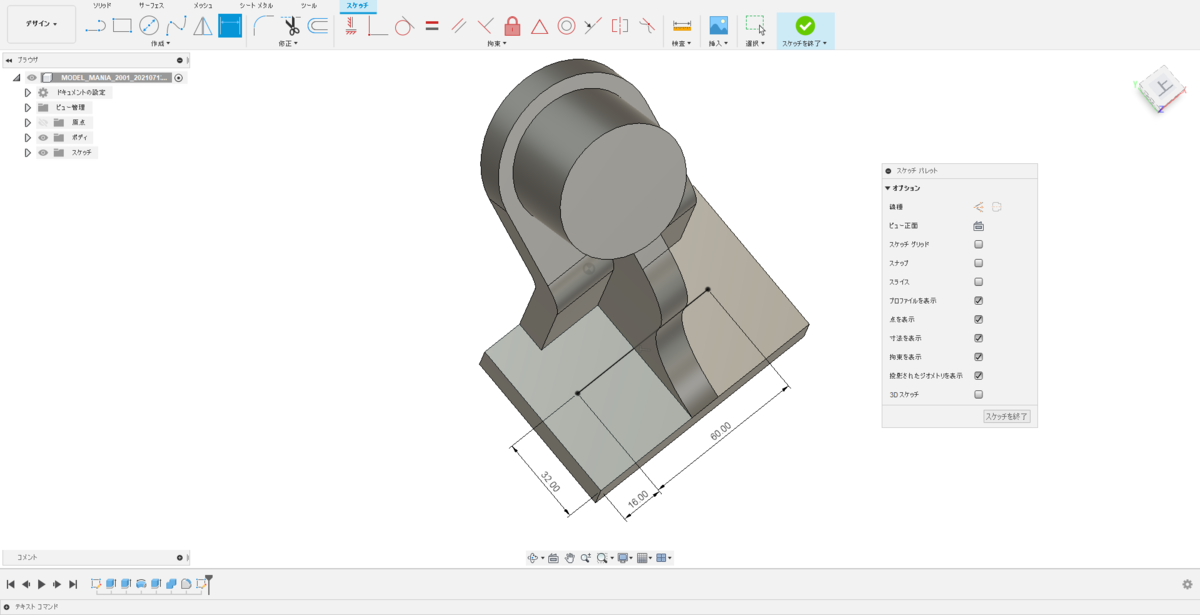Apply the Curvature constraint
Image resolution: width=1200 pixels, height=615 pixels.
(647, 26)
